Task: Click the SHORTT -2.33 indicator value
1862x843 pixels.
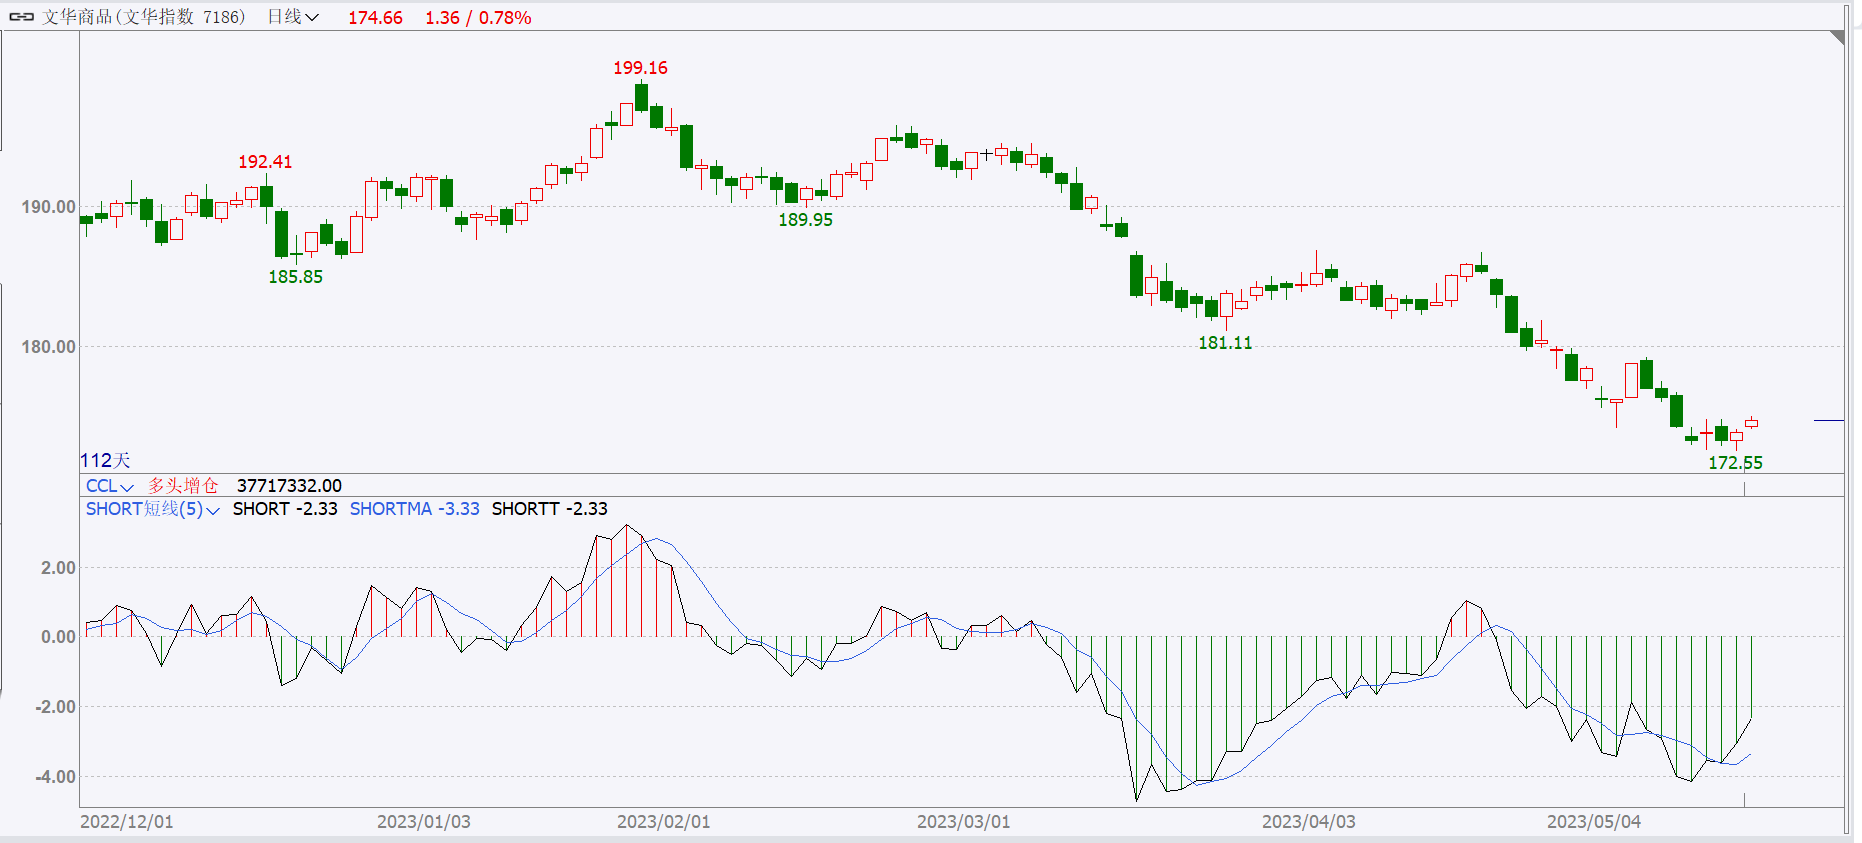Action: 549,509
